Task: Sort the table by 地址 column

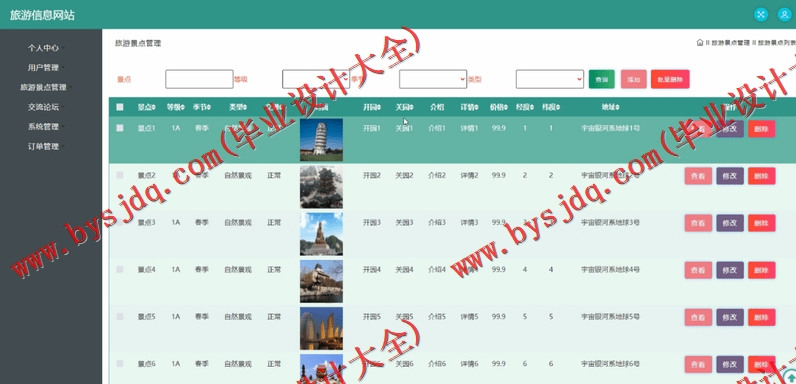Action: 610,107
